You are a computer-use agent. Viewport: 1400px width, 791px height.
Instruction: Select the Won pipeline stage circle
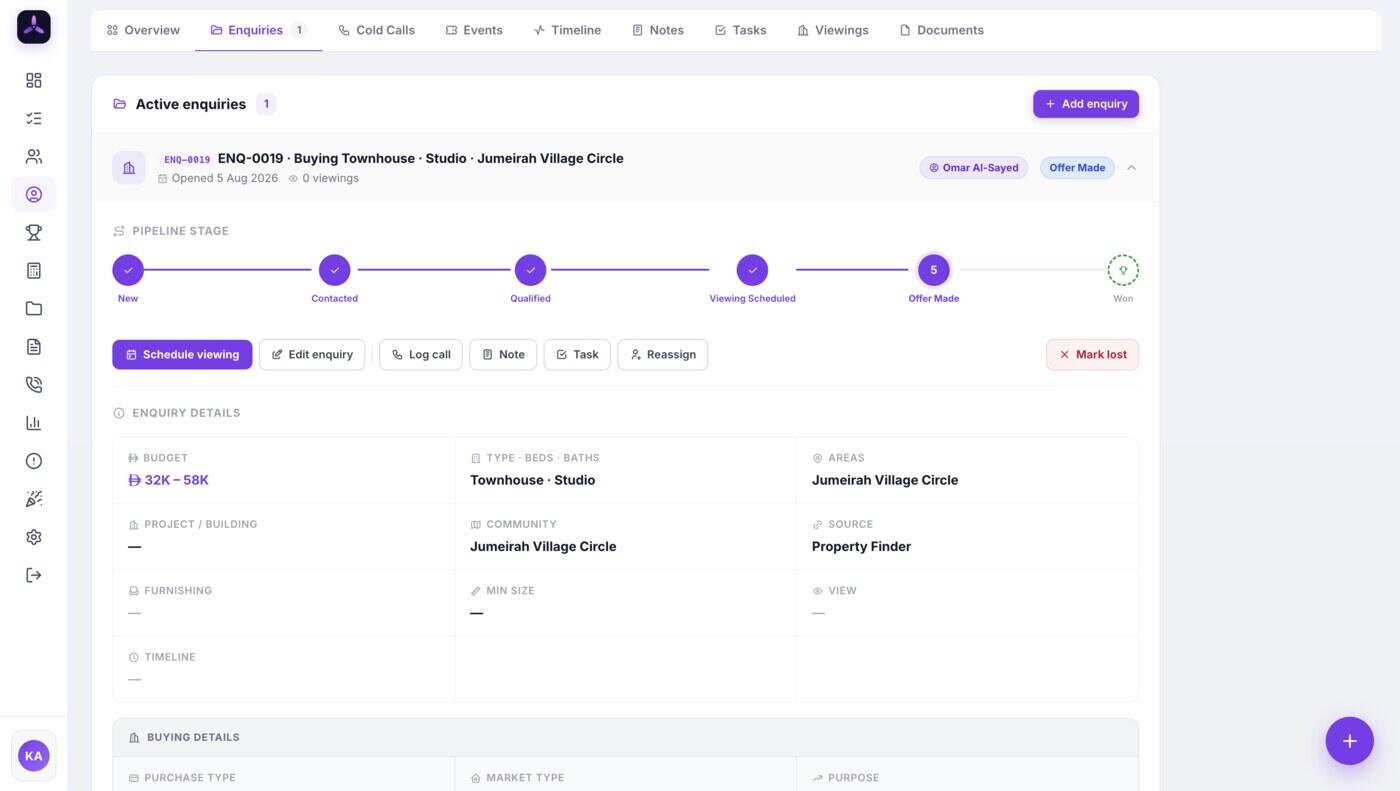[x=1123, y=270]
